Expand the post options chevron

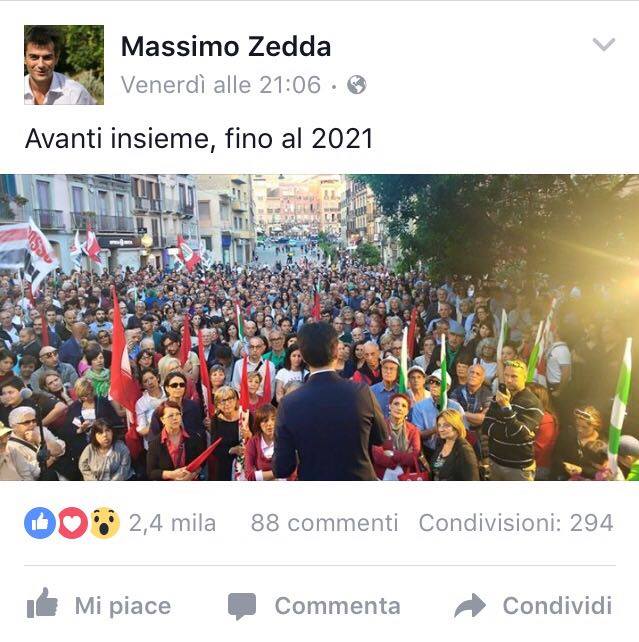604,44
